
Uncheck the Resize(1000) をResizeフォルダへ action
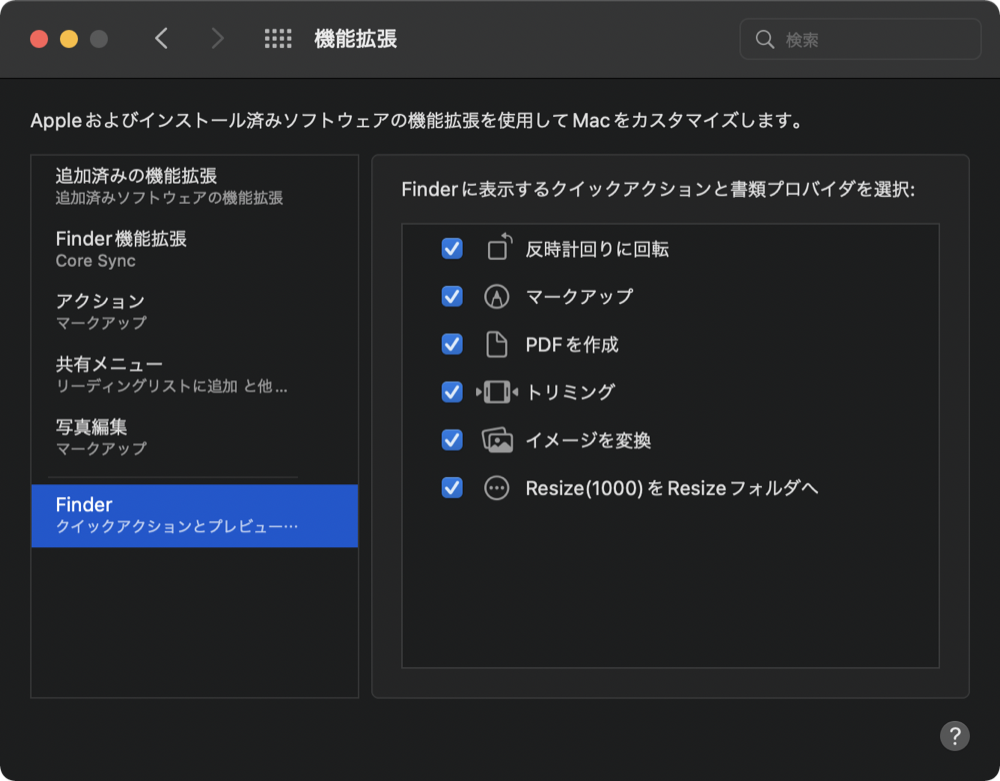pos(452,489)
